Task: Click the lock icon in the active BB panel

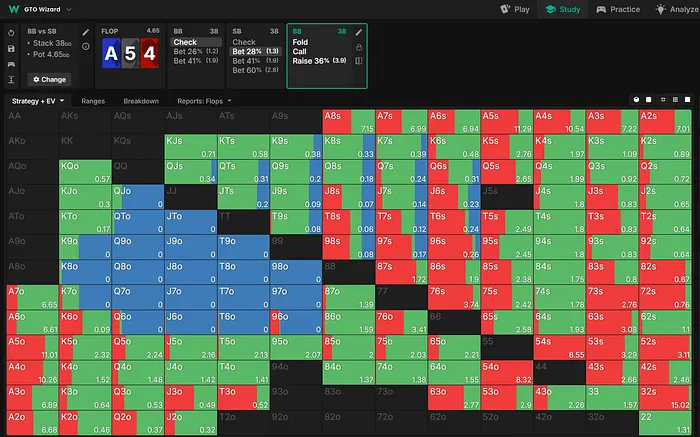Action: coord(359,47)
